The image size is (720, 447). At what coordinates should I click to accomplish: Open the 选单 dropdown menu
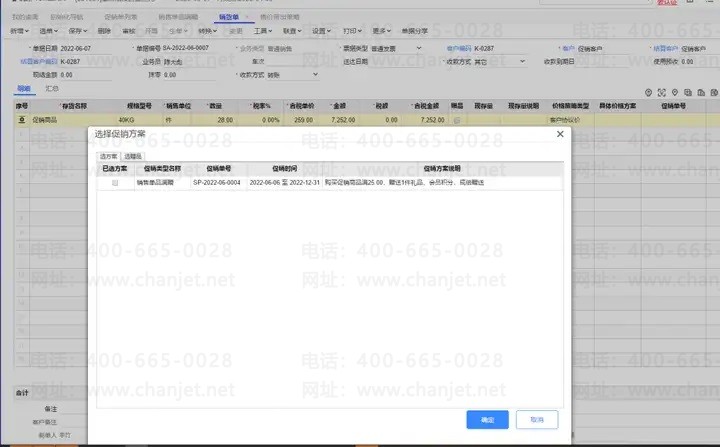(49, 31)
